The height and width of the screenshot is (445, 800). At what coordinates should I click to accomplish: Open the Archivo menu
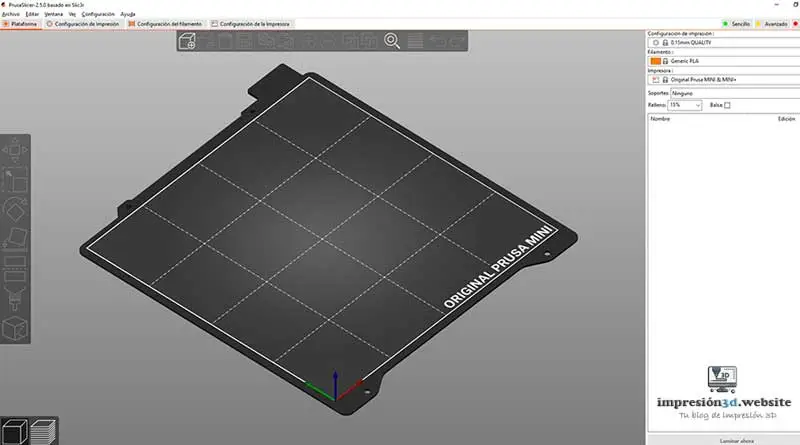point(11,14)
